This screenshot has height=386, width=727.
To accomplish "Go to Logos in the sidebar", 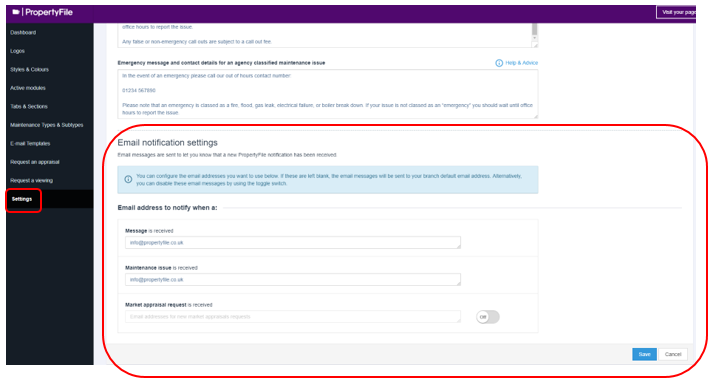I will (18, 51).
